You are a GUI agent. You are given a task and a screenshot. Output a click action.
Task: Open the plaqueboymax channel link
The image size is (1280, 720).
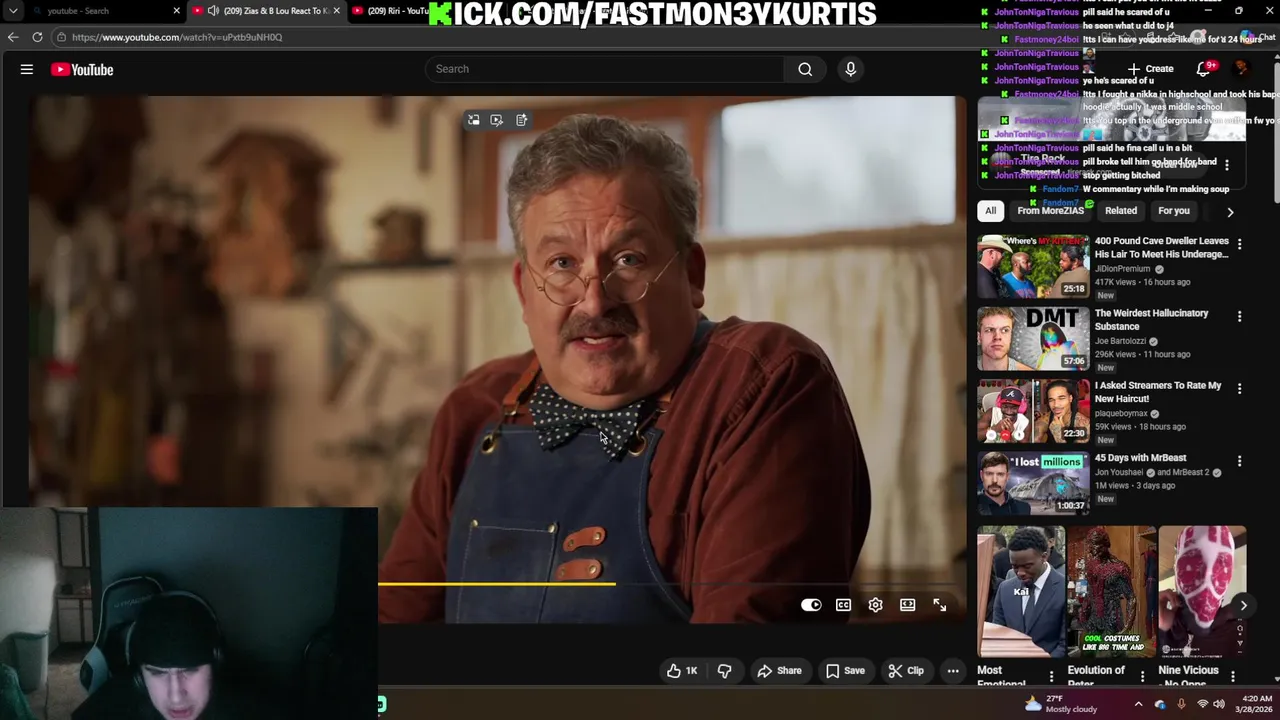pyautogui.click(x=1122, y=414)
